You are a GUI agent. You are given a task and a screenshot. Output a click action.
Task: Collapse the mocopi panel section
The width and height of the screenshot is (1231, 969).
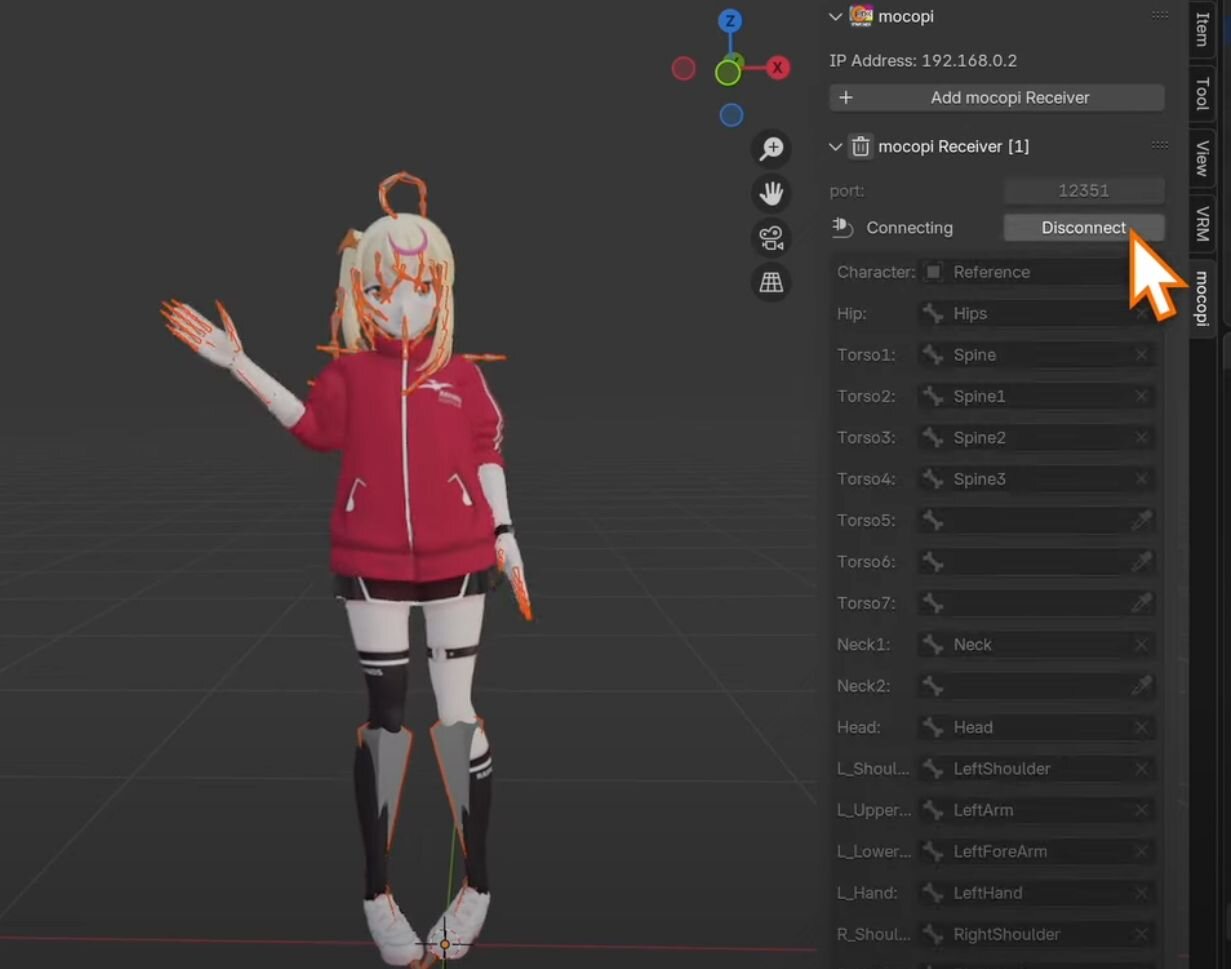click(x=836, y=16)
